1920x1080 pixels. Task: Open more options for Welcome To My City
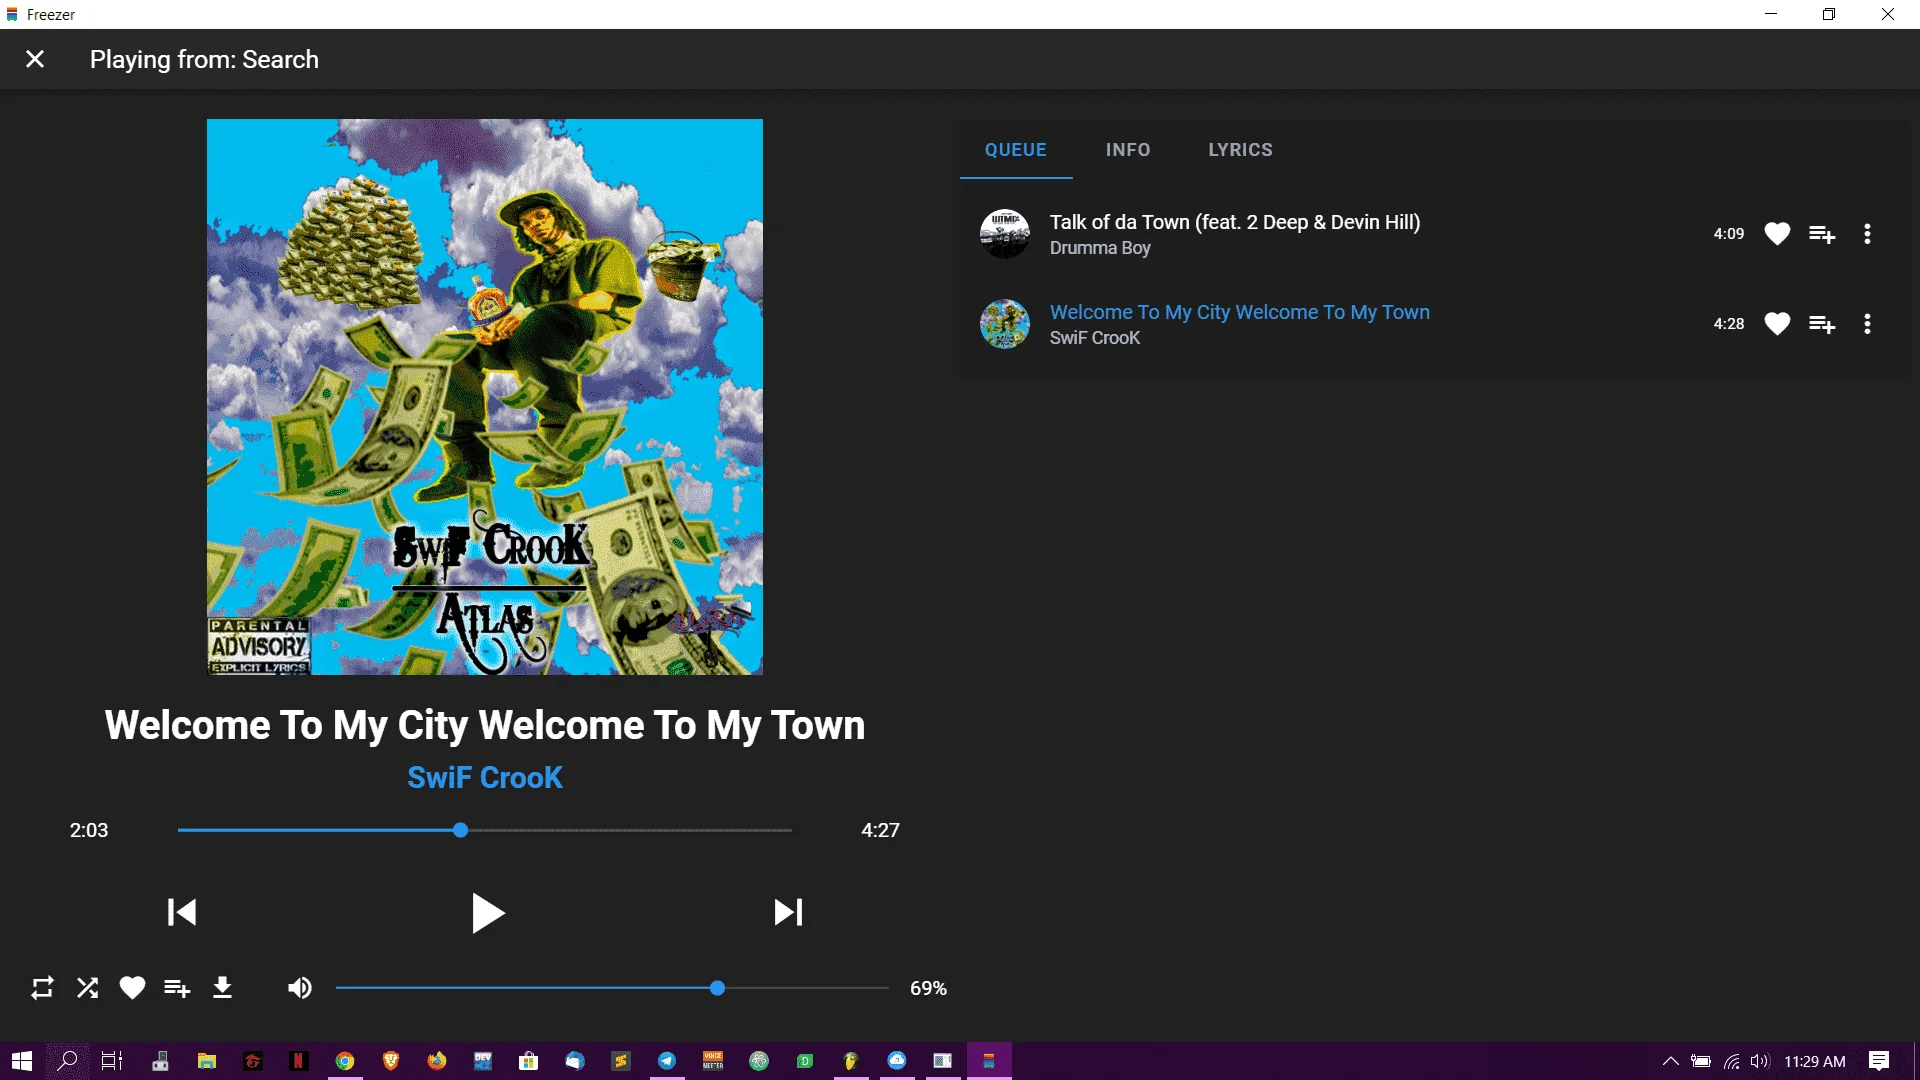point(1867,324)
